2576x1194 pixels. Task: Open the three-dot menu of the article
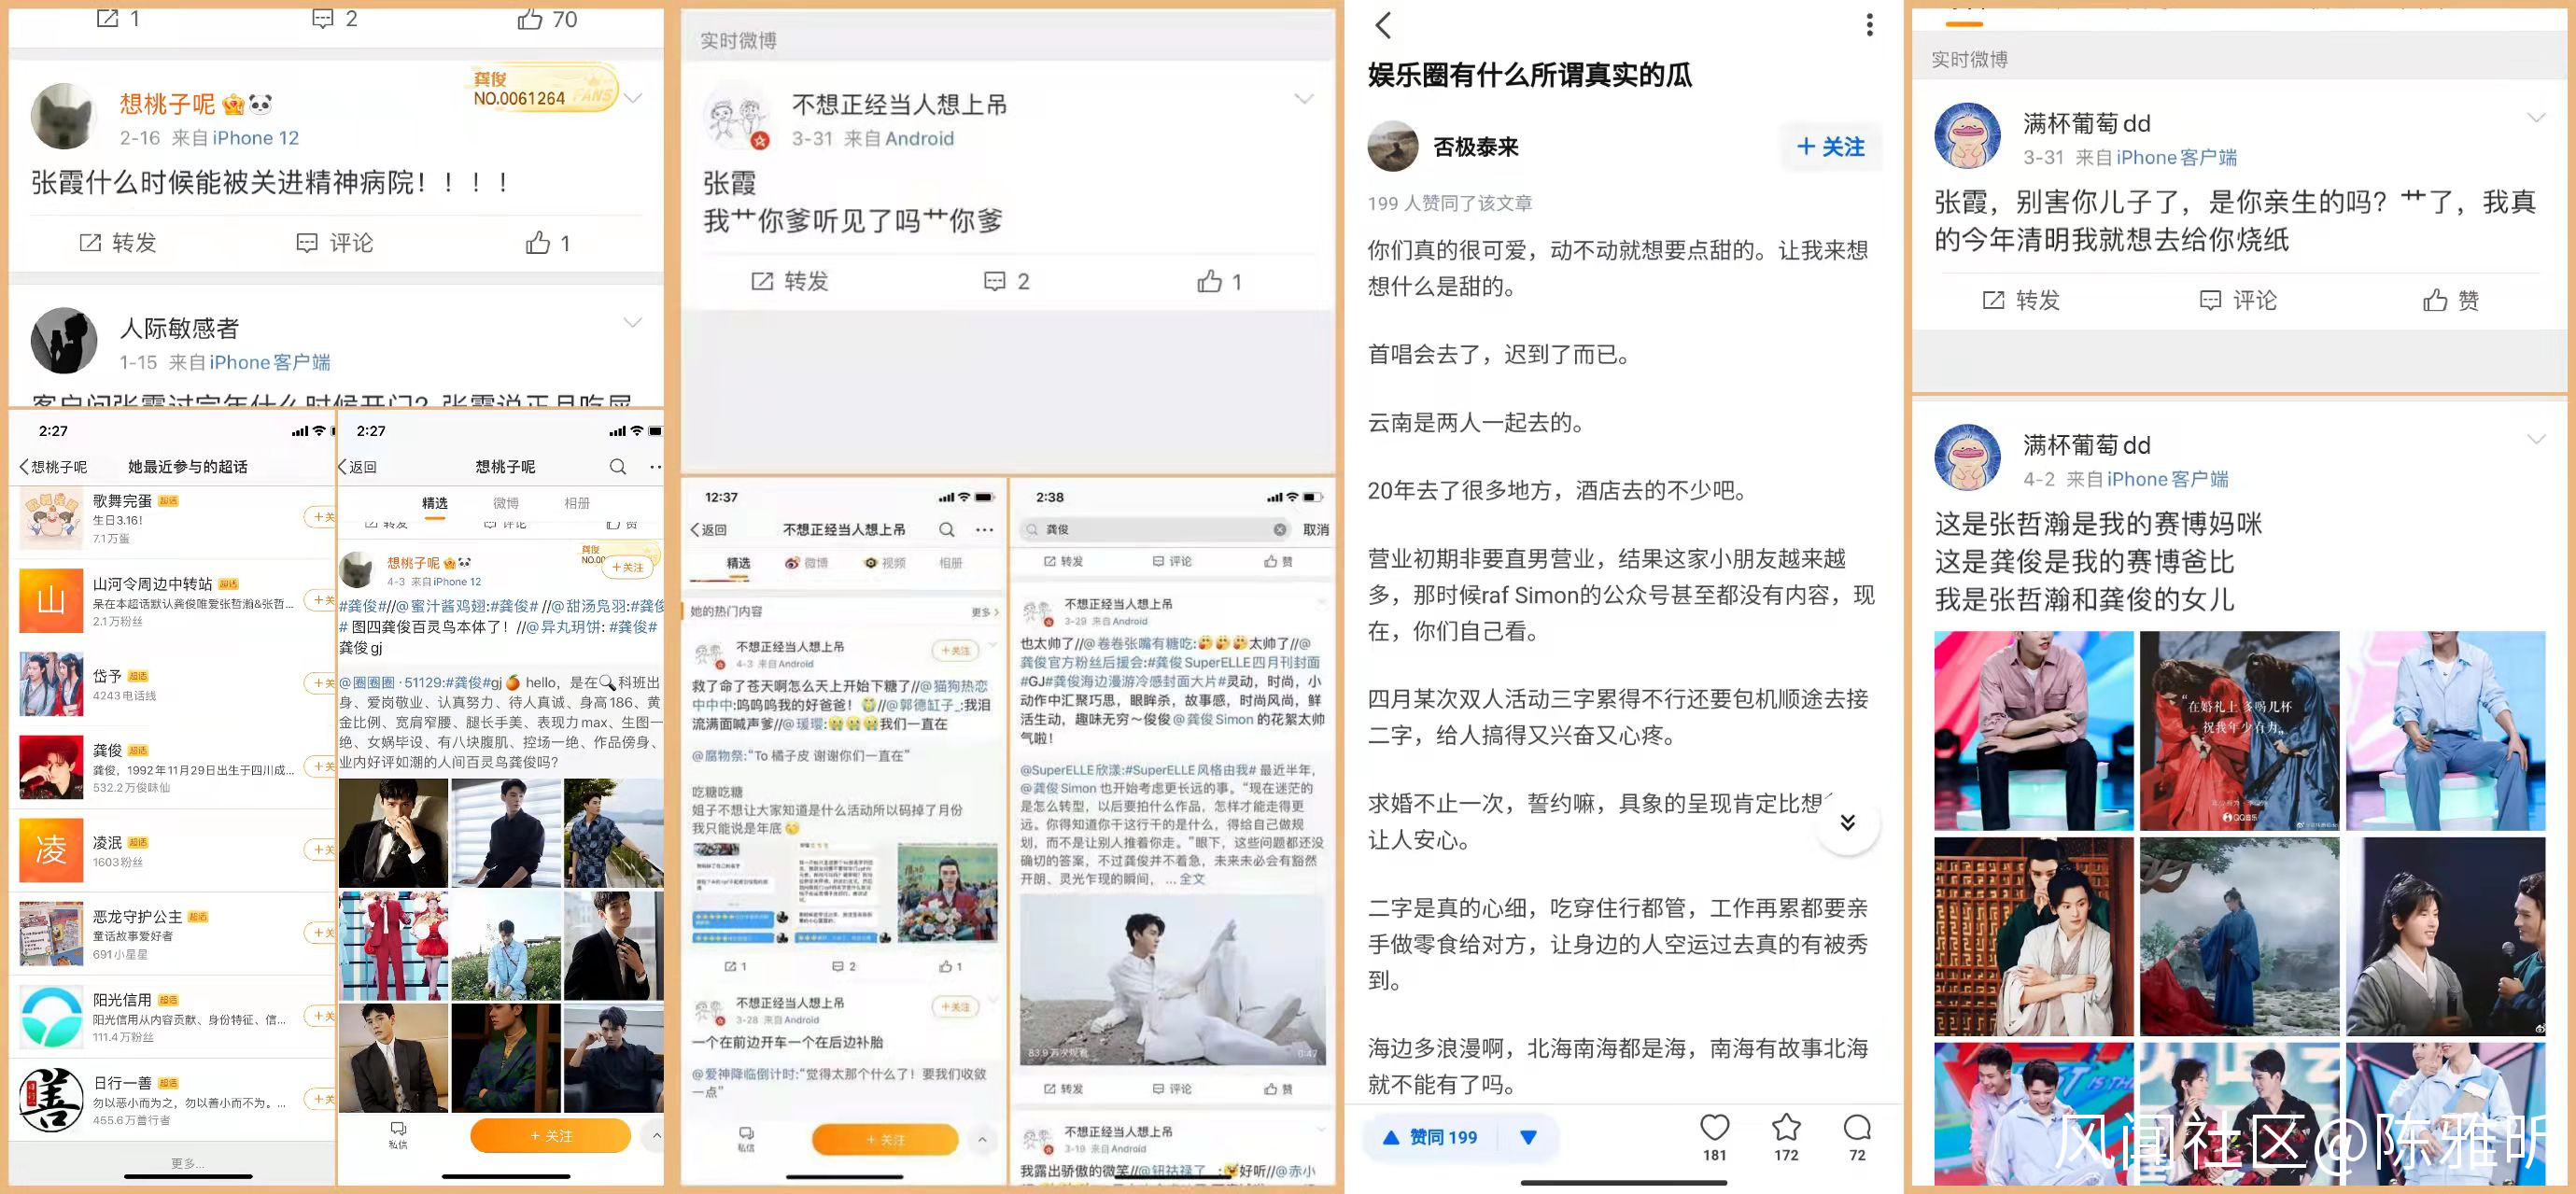[1869, 25]
